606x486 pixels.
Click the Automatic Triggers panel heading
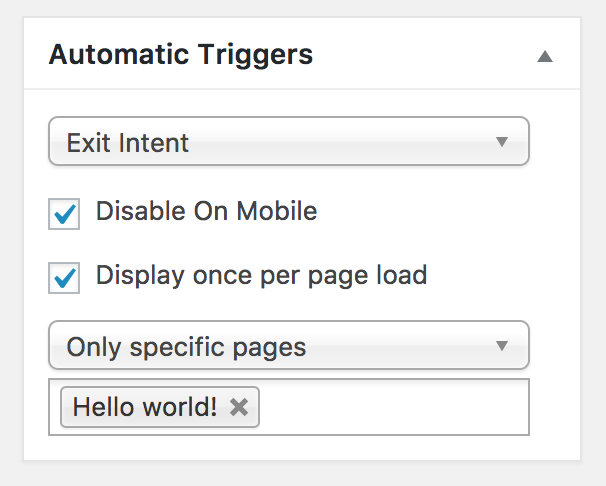click(181, 54)
